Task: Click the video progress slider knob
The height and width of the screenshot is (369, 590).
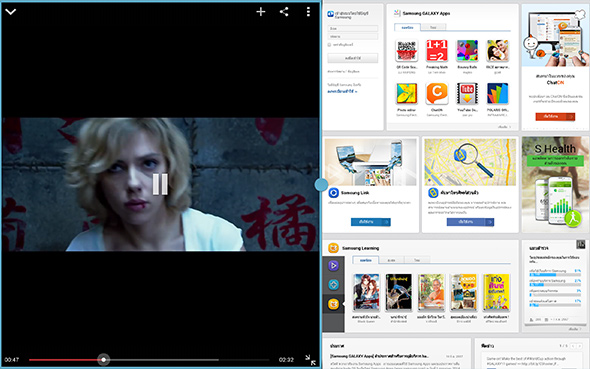Action: click(x=103, y=360)
